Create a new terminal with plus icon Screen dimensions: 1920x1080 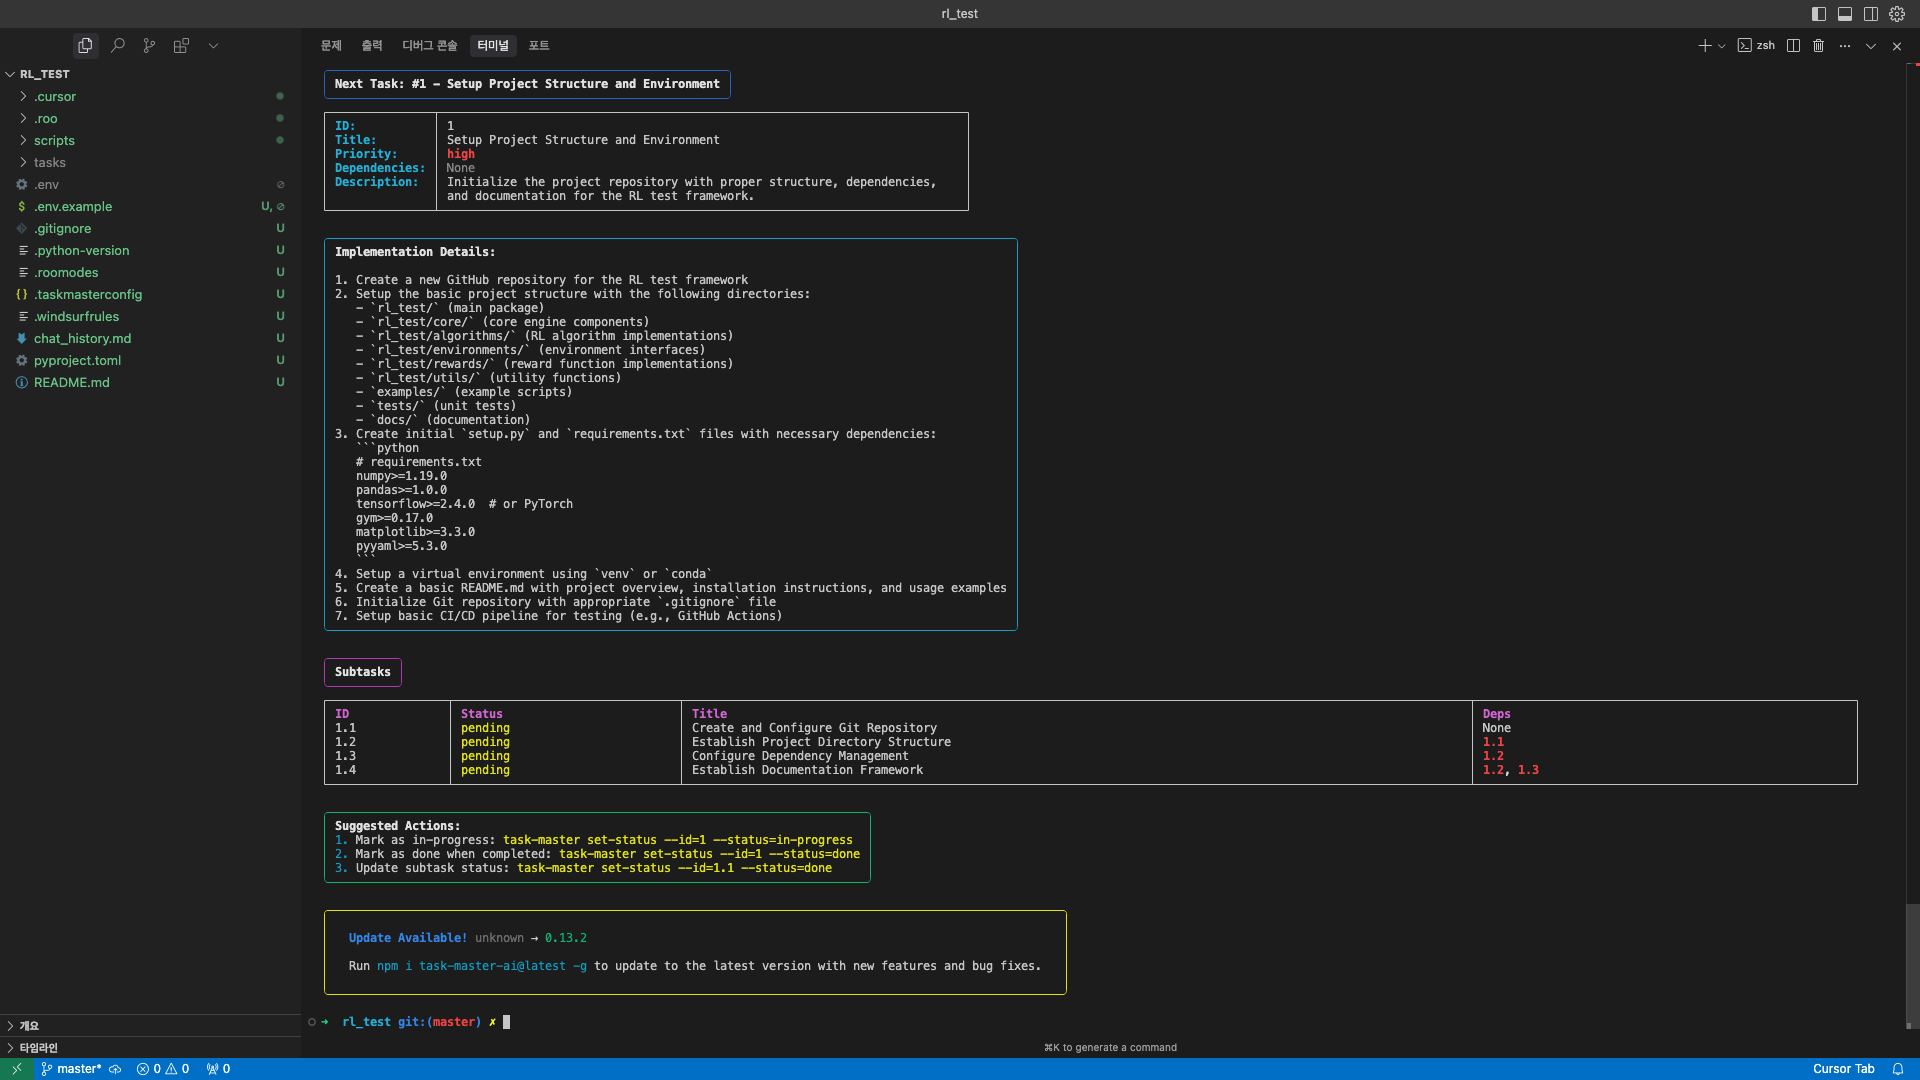[1704, 46]
